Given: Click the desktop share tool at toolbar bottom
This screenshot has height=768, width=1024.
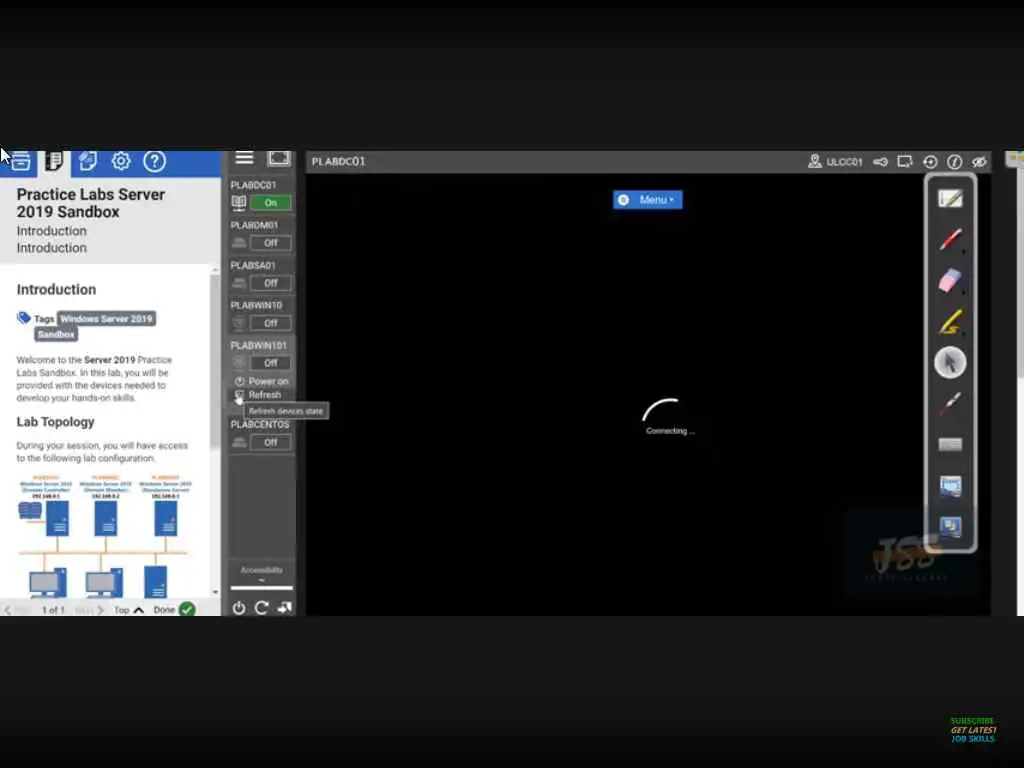Looking at the screenshot, I should pyautogui.click(x=950, y=527).
